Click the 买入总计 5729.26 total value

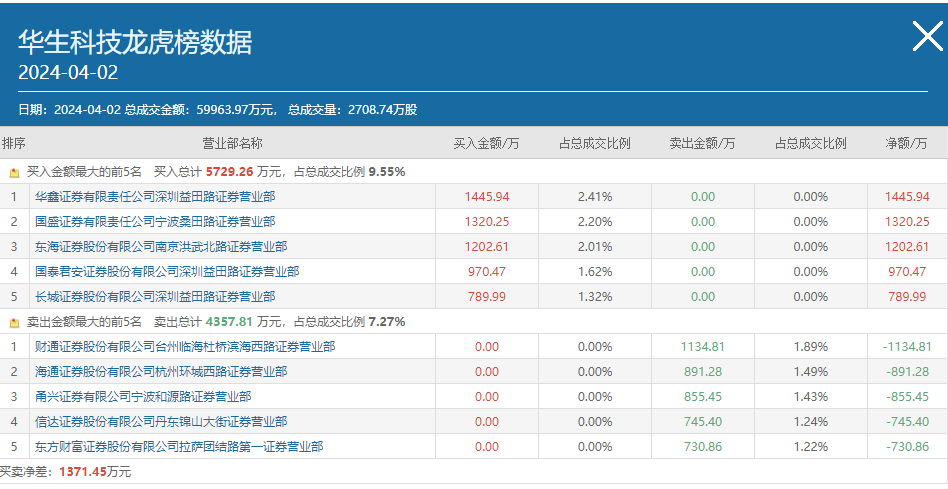[229, 172]
